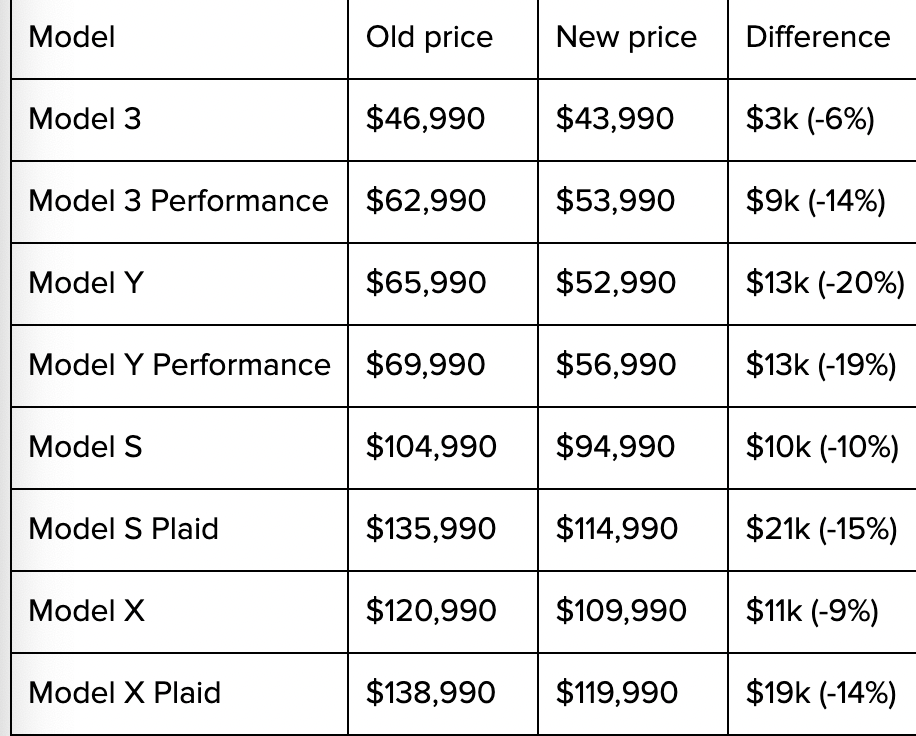The width and height of the screenshot is (916, 736).
Task: Click the New price column header
Action: 626,37
